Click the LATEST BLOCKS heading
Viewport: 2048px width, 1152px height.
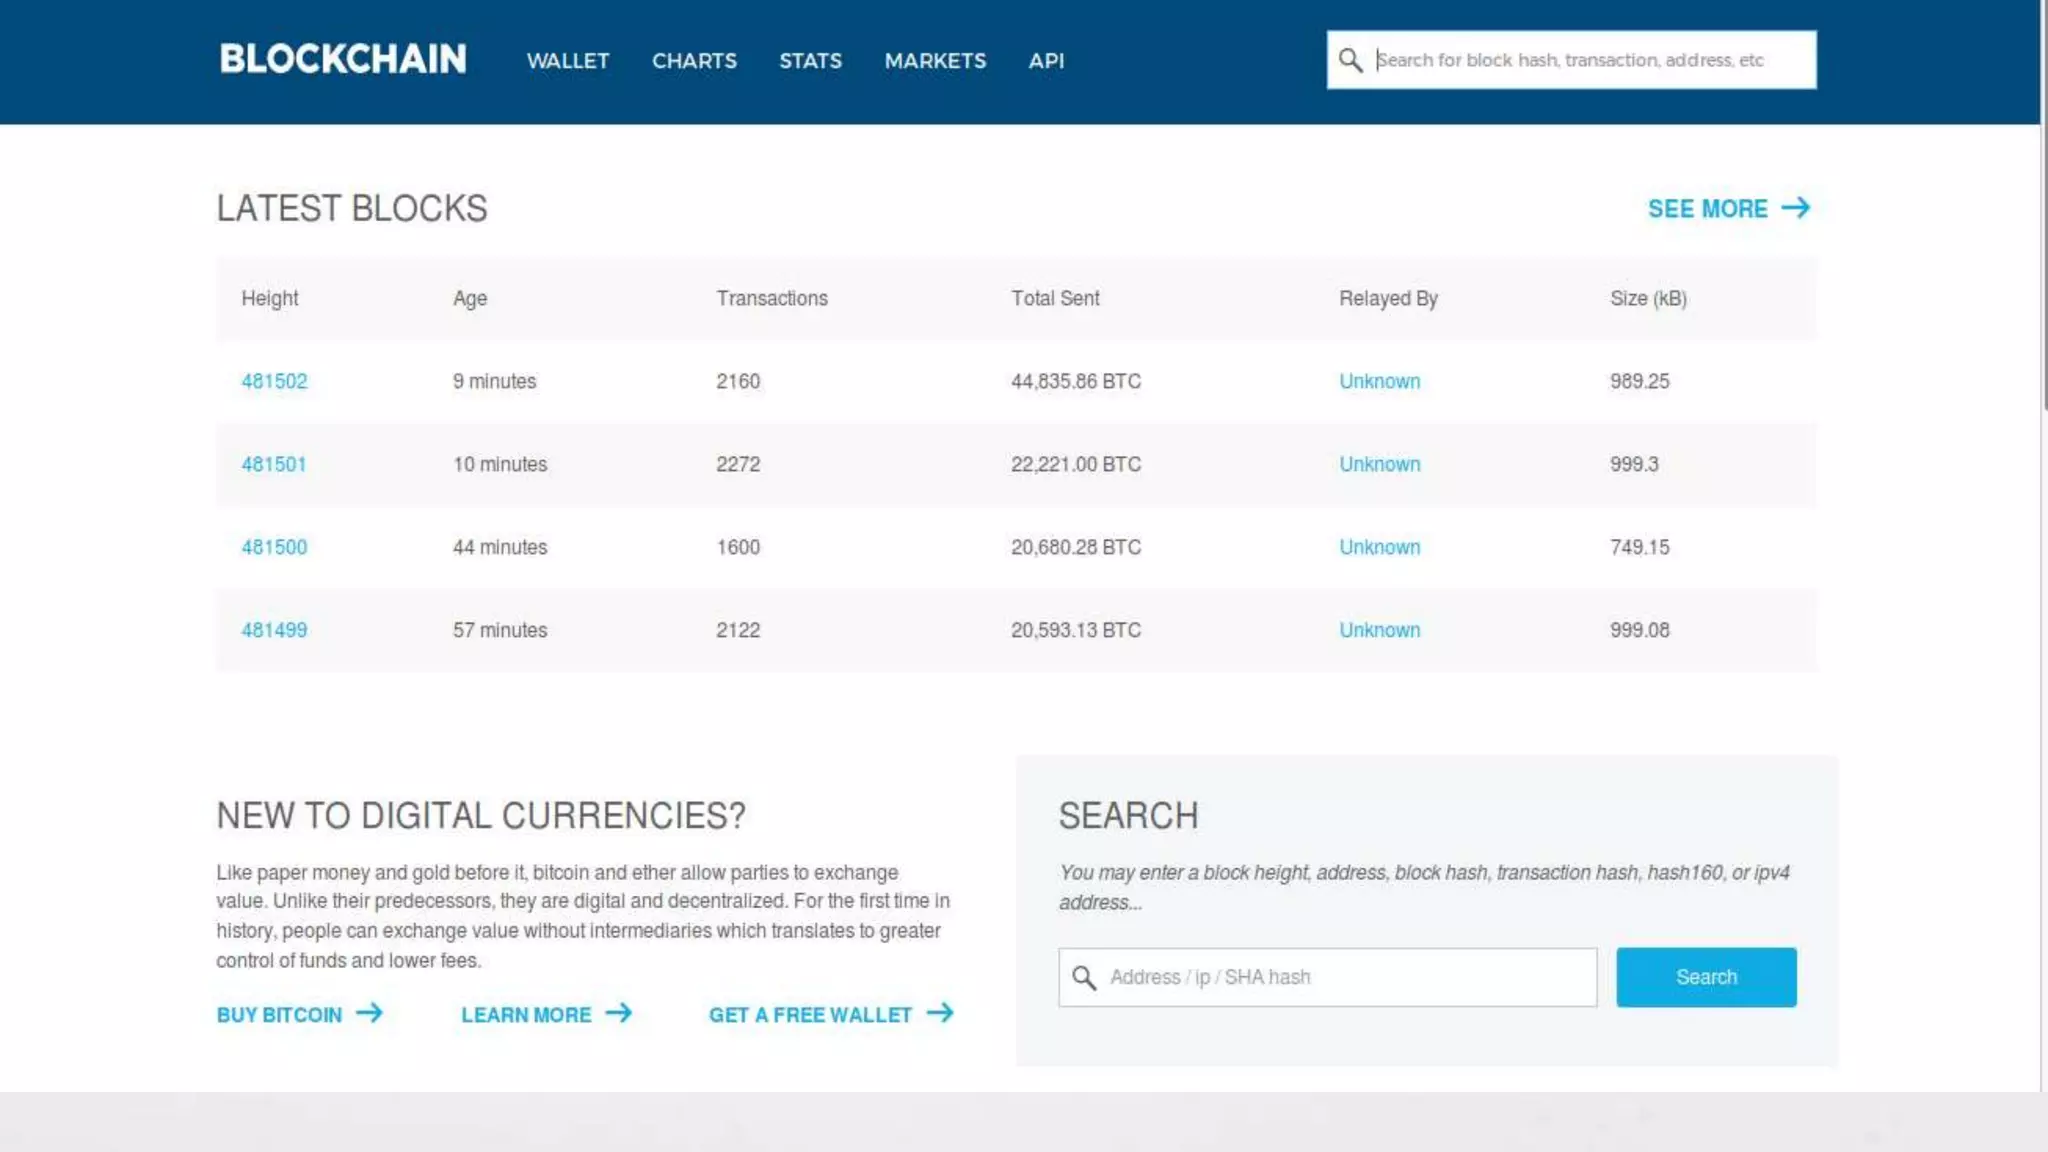352,208
